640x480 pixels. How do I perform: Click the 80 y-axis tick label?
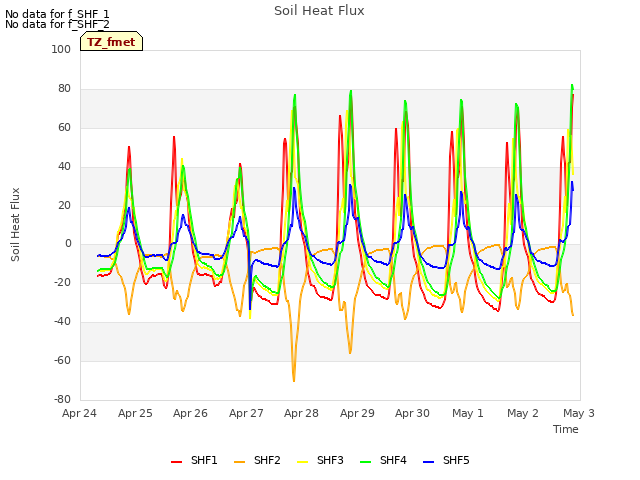pos(64,89)
